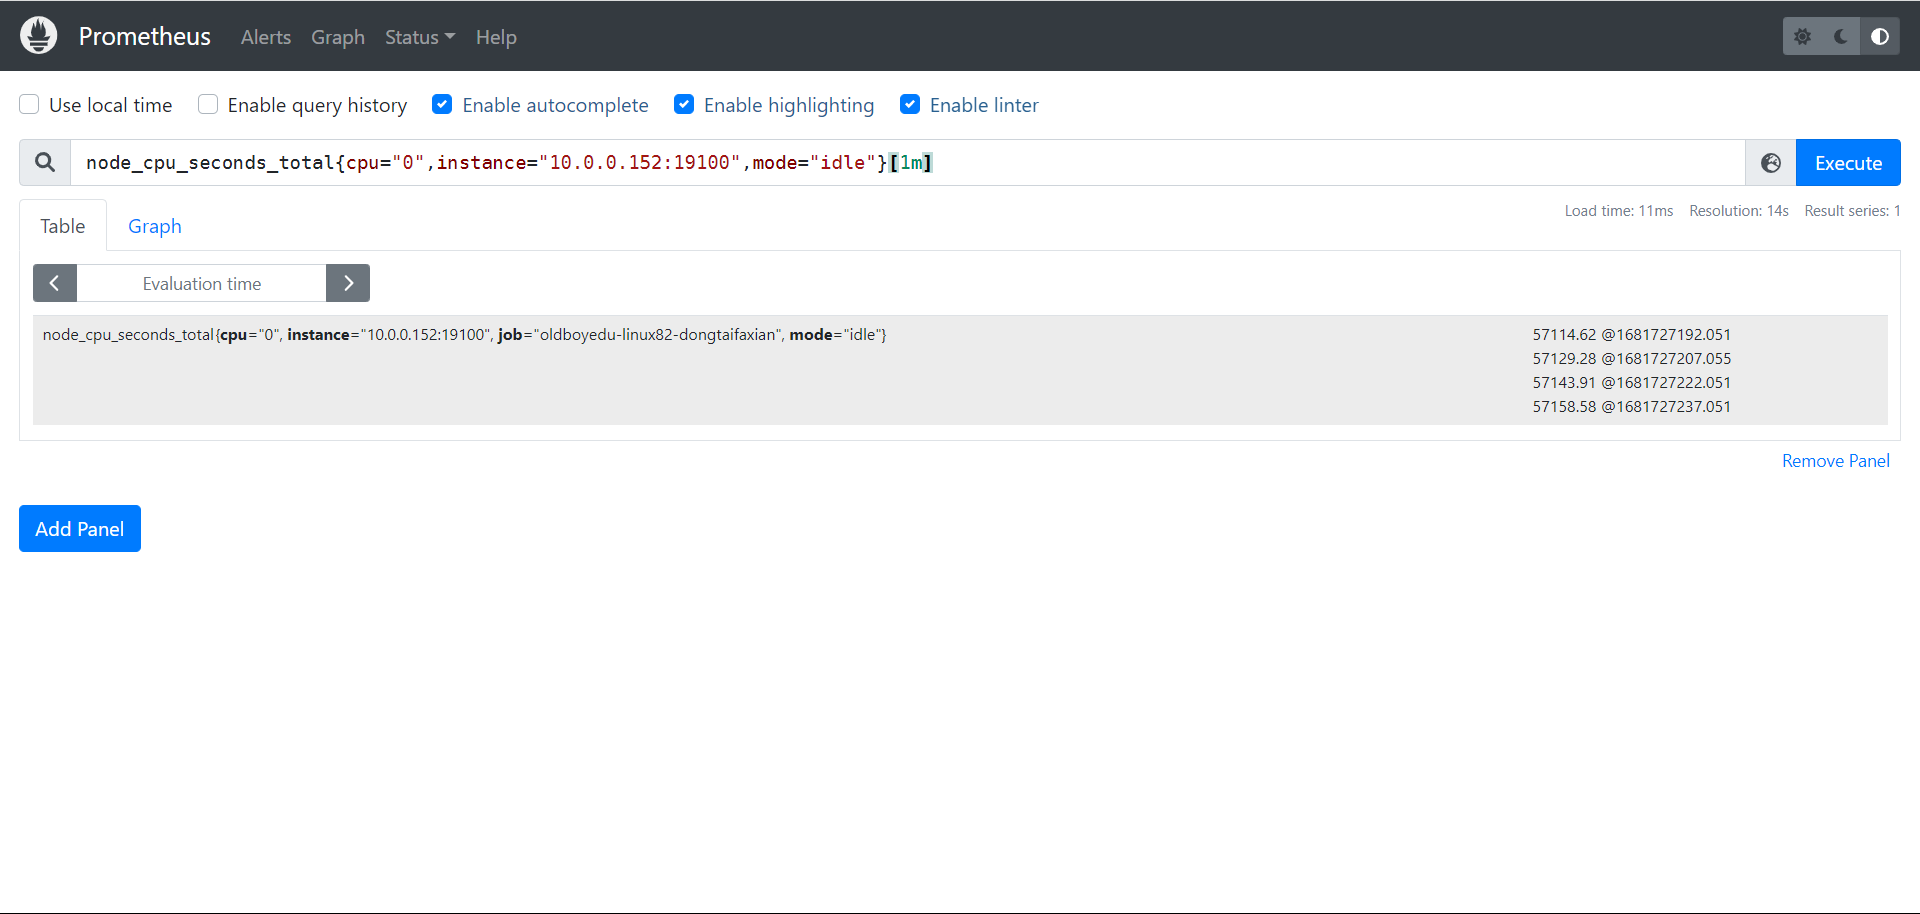Select value 57143.91 @1681727222.051
This screenshot has width=1920, height=914.
point(1632,383)
